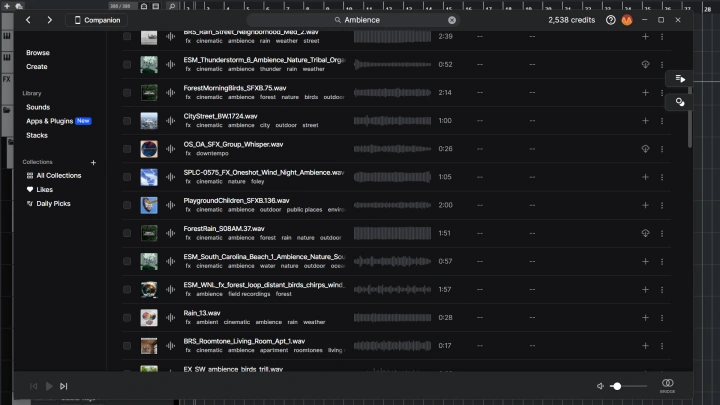Screen dimensions: 720x405
Task: Select checkbox for SPLC-0575 Wind Night Ambience
Action: coord(127,177)
